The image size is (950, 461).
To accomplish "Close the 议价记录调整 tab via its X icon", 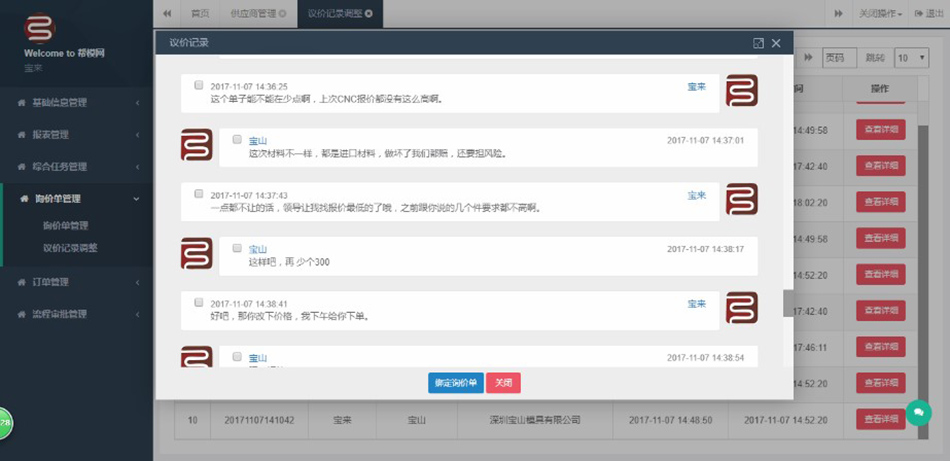I will point(369,13).
